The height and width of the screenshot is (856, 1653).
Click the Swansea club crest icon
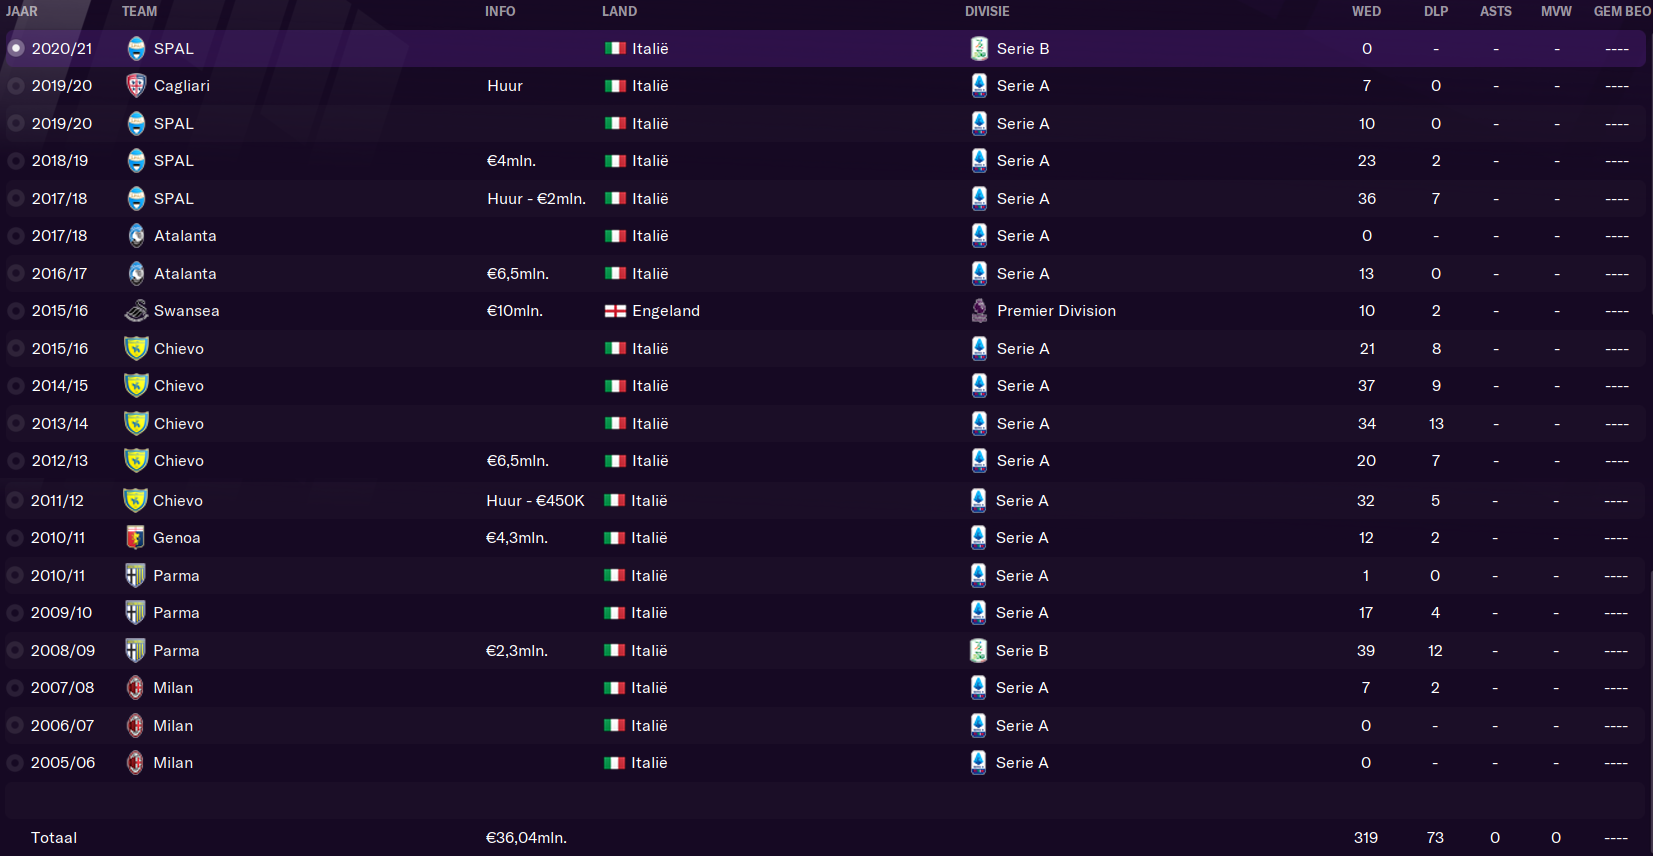[x=136, y=311]
